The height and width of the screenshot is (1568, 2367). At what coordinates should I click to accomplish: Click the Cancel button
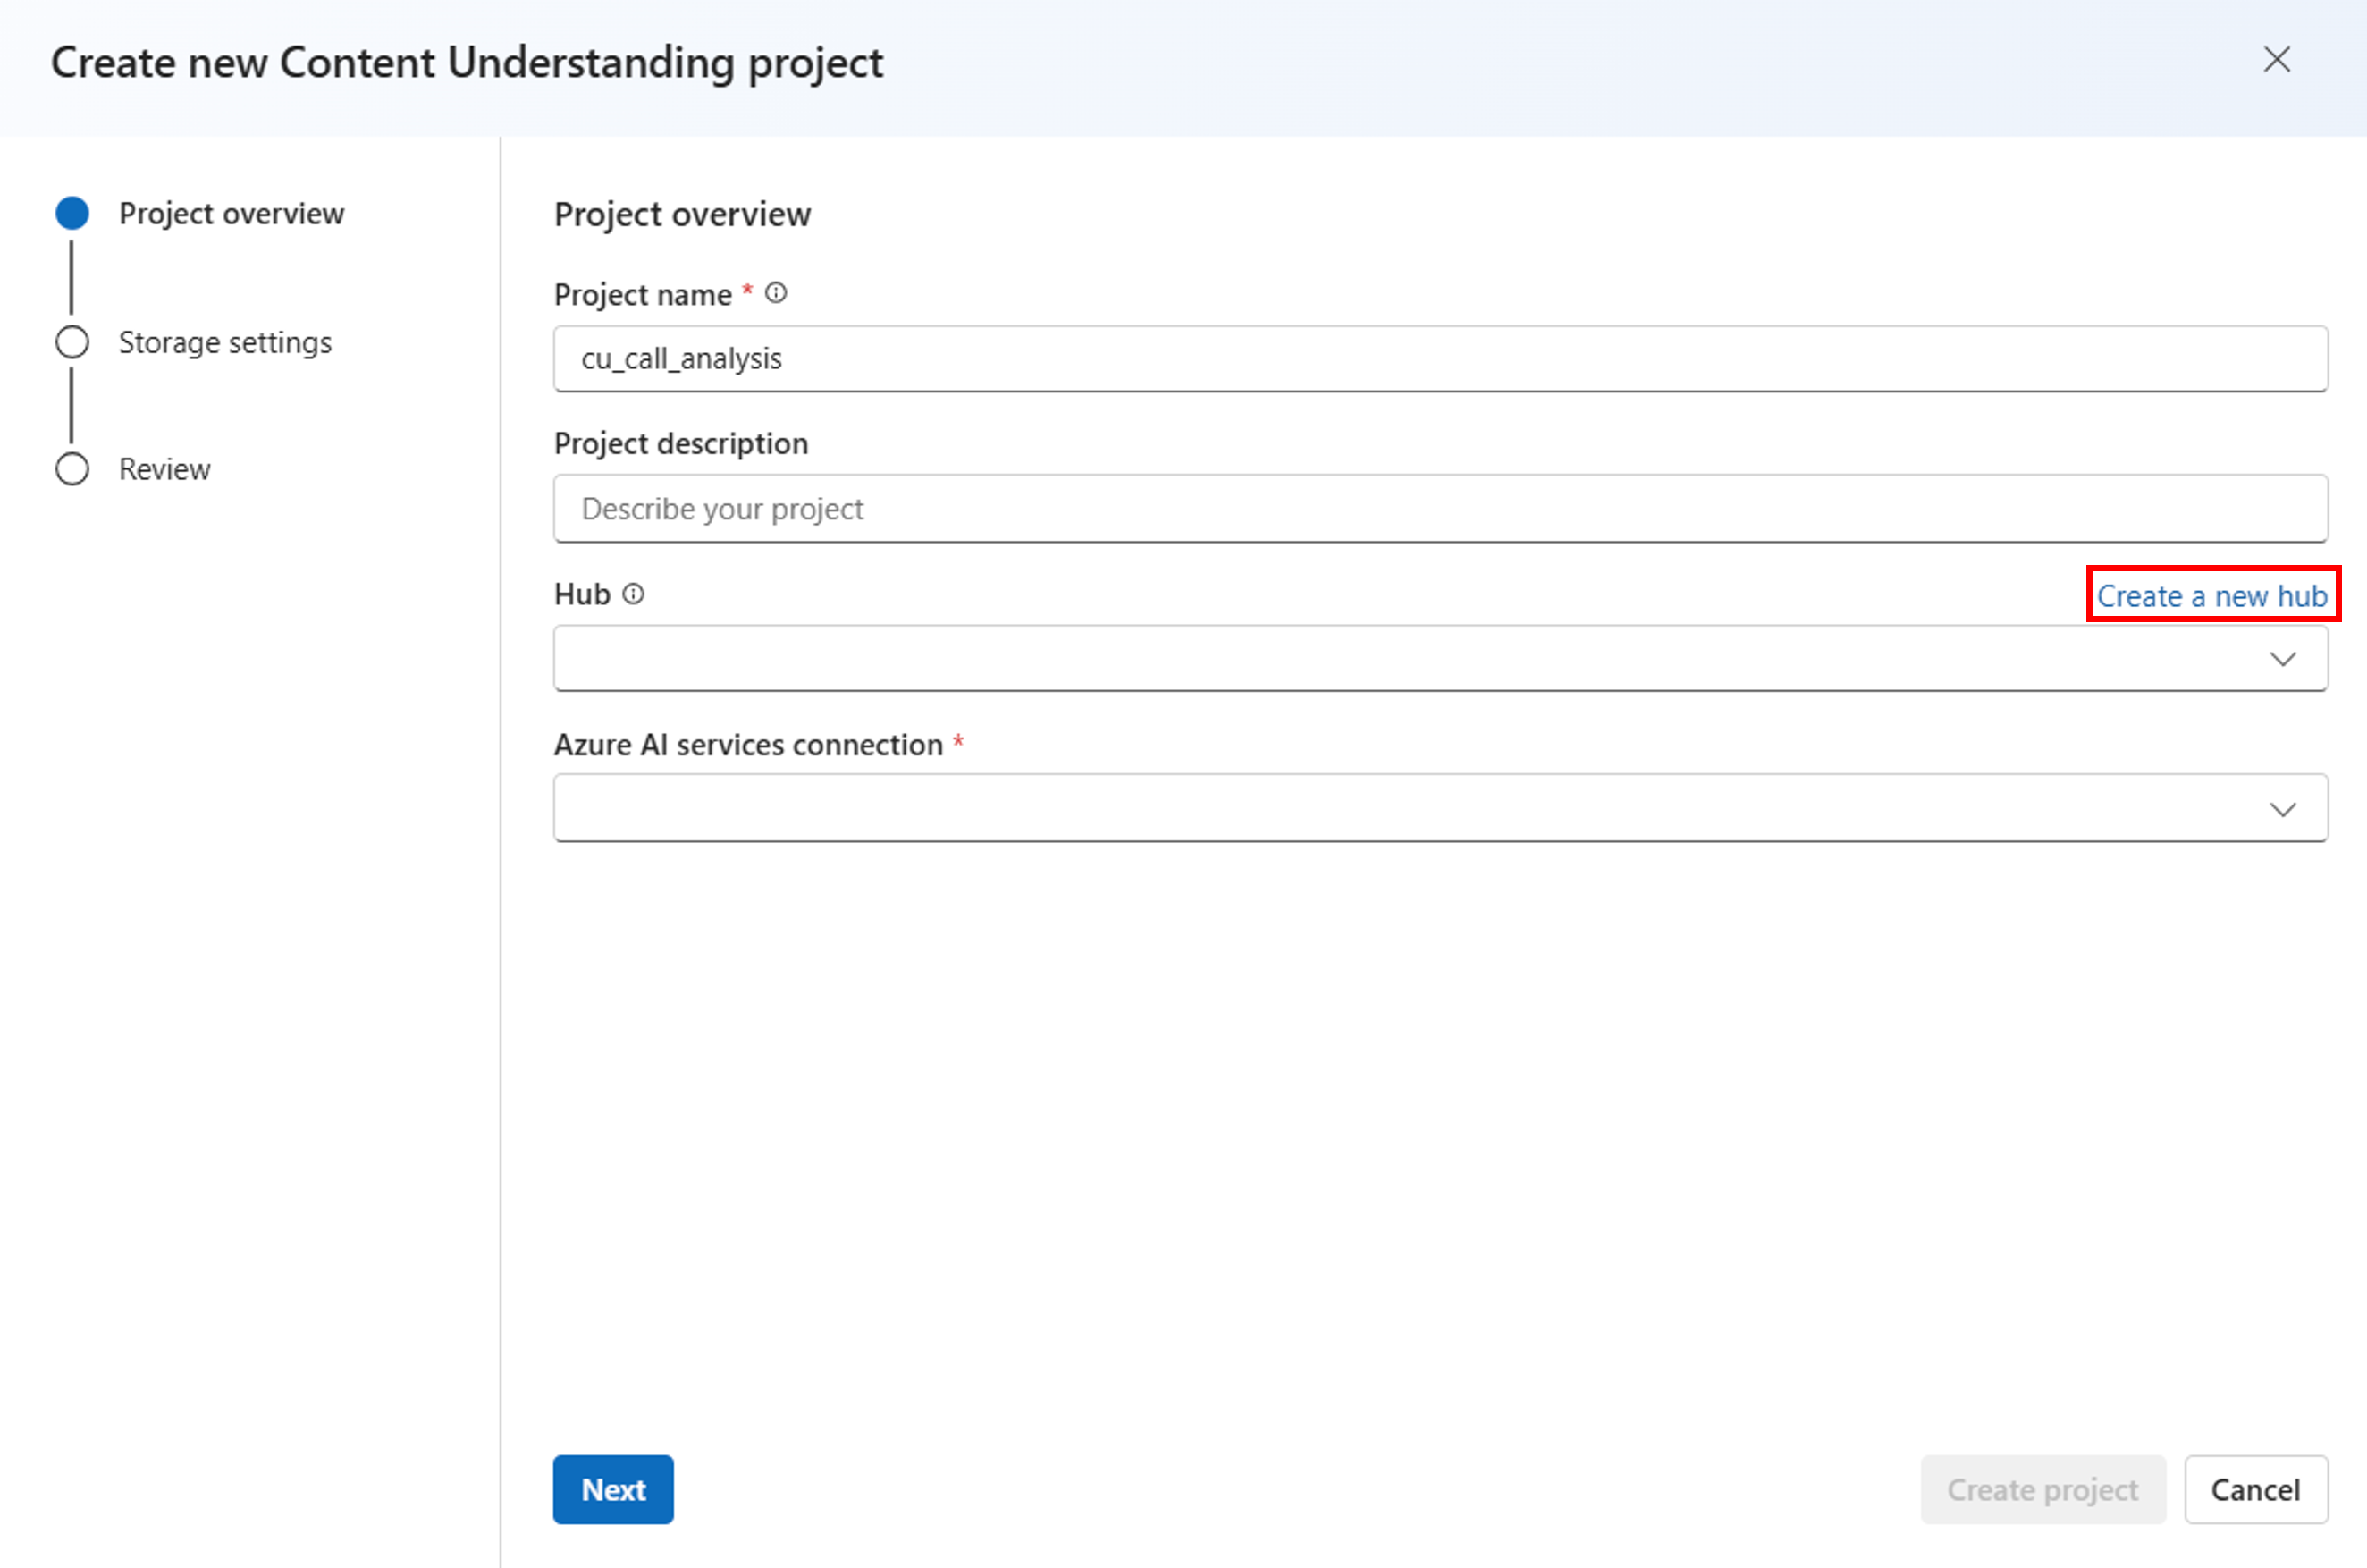point(2256,1489)
